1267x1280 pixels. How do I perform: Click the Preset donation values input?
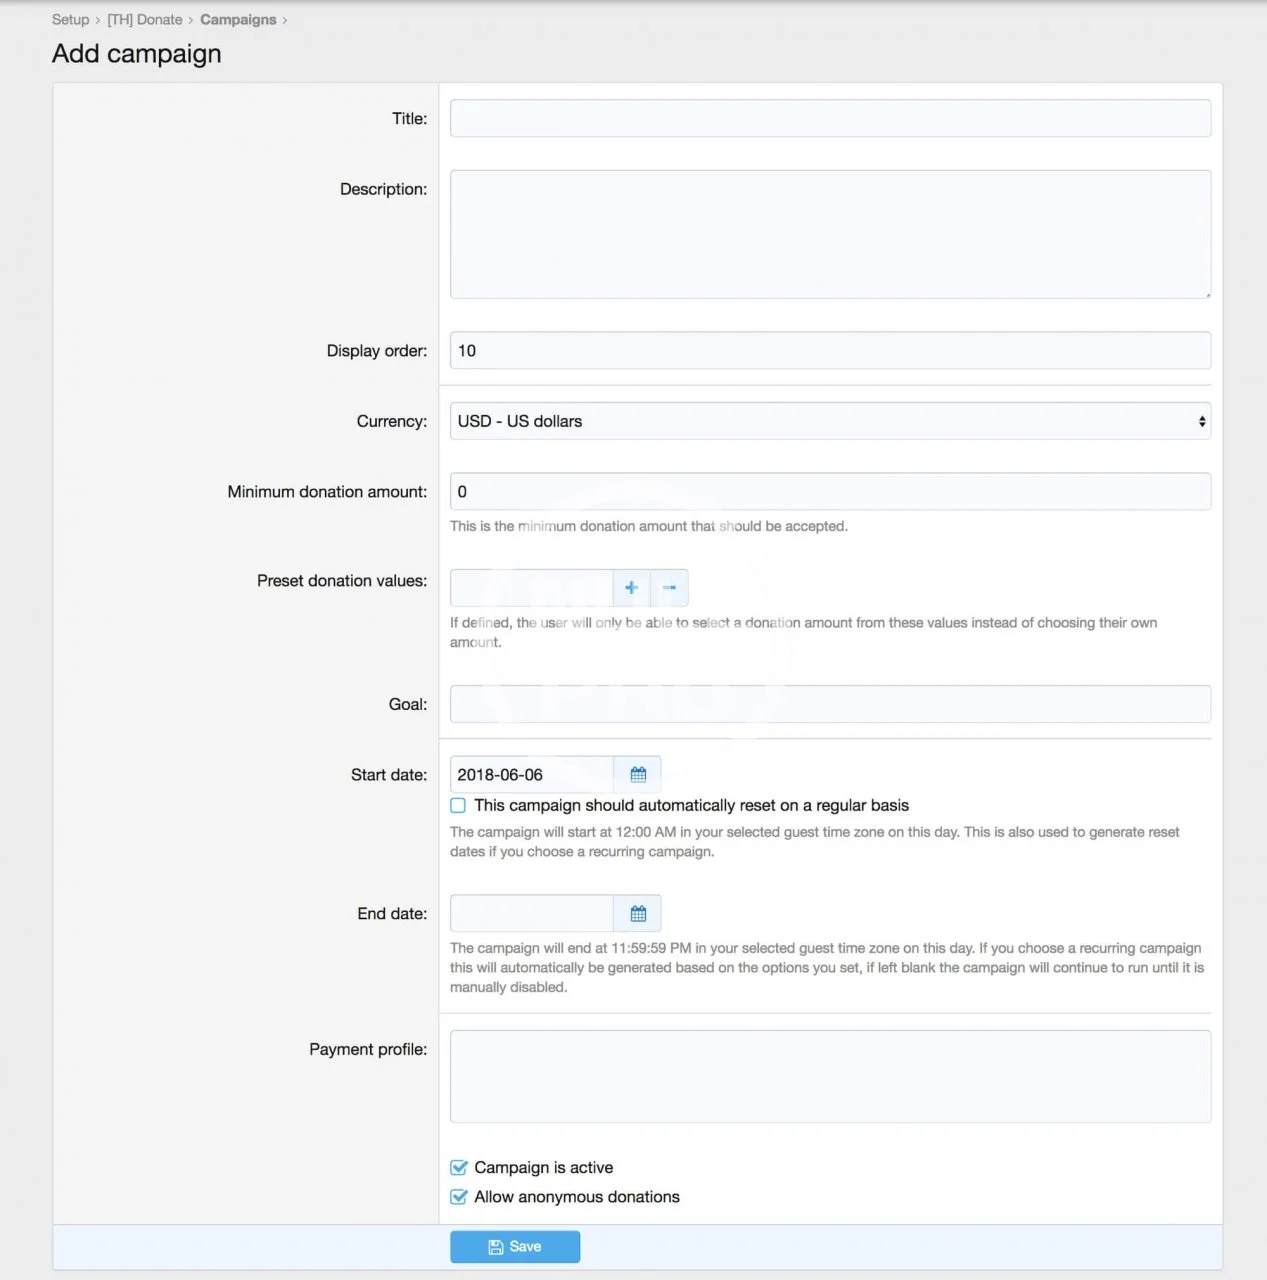531,588
